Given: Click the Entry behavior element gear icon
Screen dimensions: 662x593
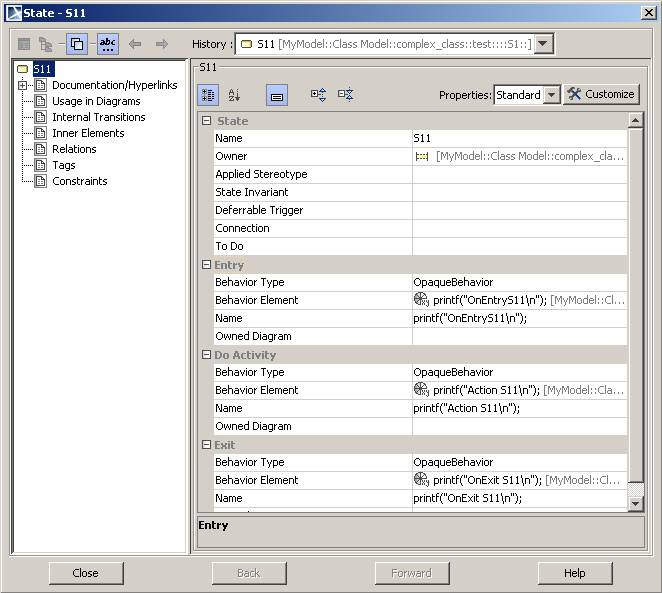Looking at the screenshot, I should pyautogui.click(x=421, y=300).
